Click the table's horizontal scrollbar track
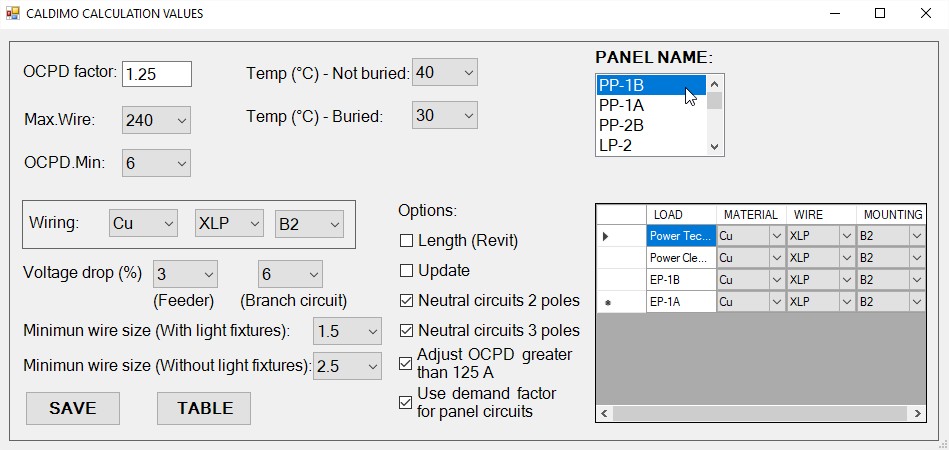This screenshot has height=450, width=949. tap(760, 413)
